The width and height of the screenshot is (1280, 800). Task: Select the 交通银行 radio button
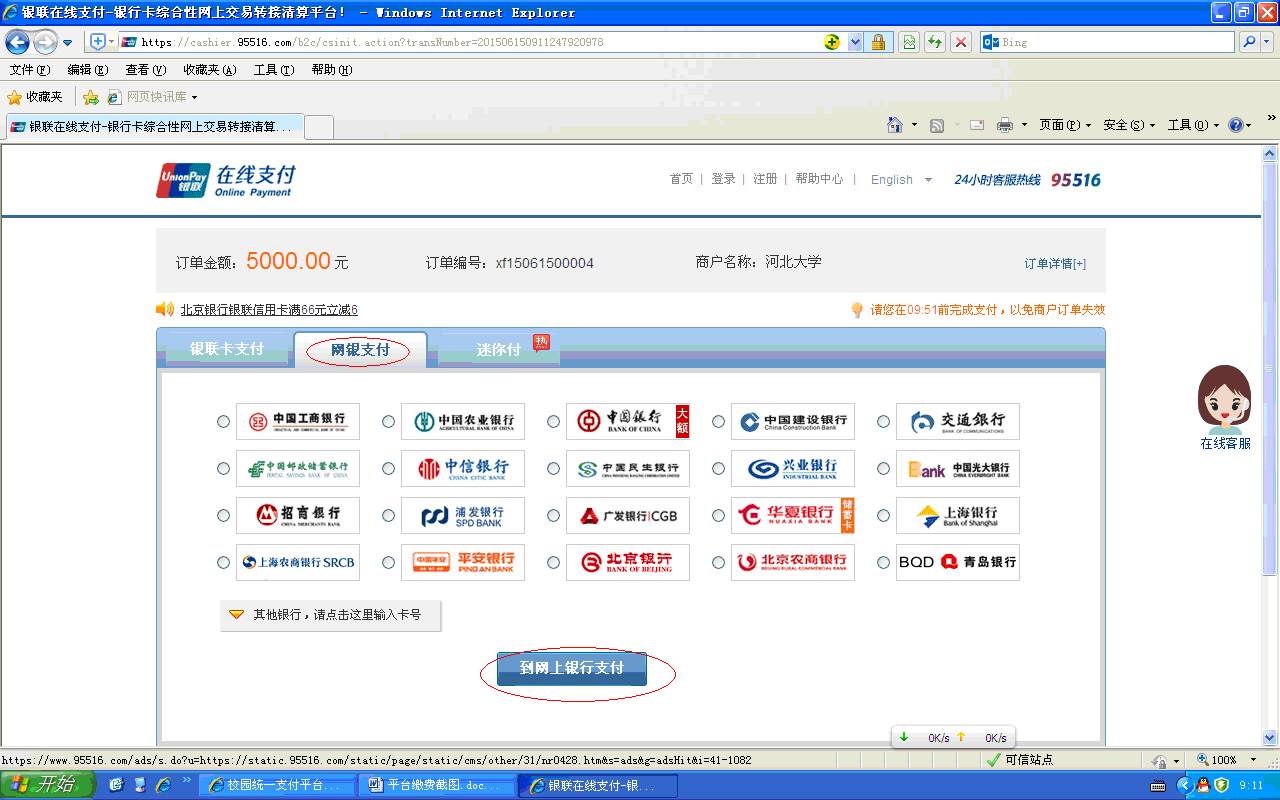(x=883, y=422)
